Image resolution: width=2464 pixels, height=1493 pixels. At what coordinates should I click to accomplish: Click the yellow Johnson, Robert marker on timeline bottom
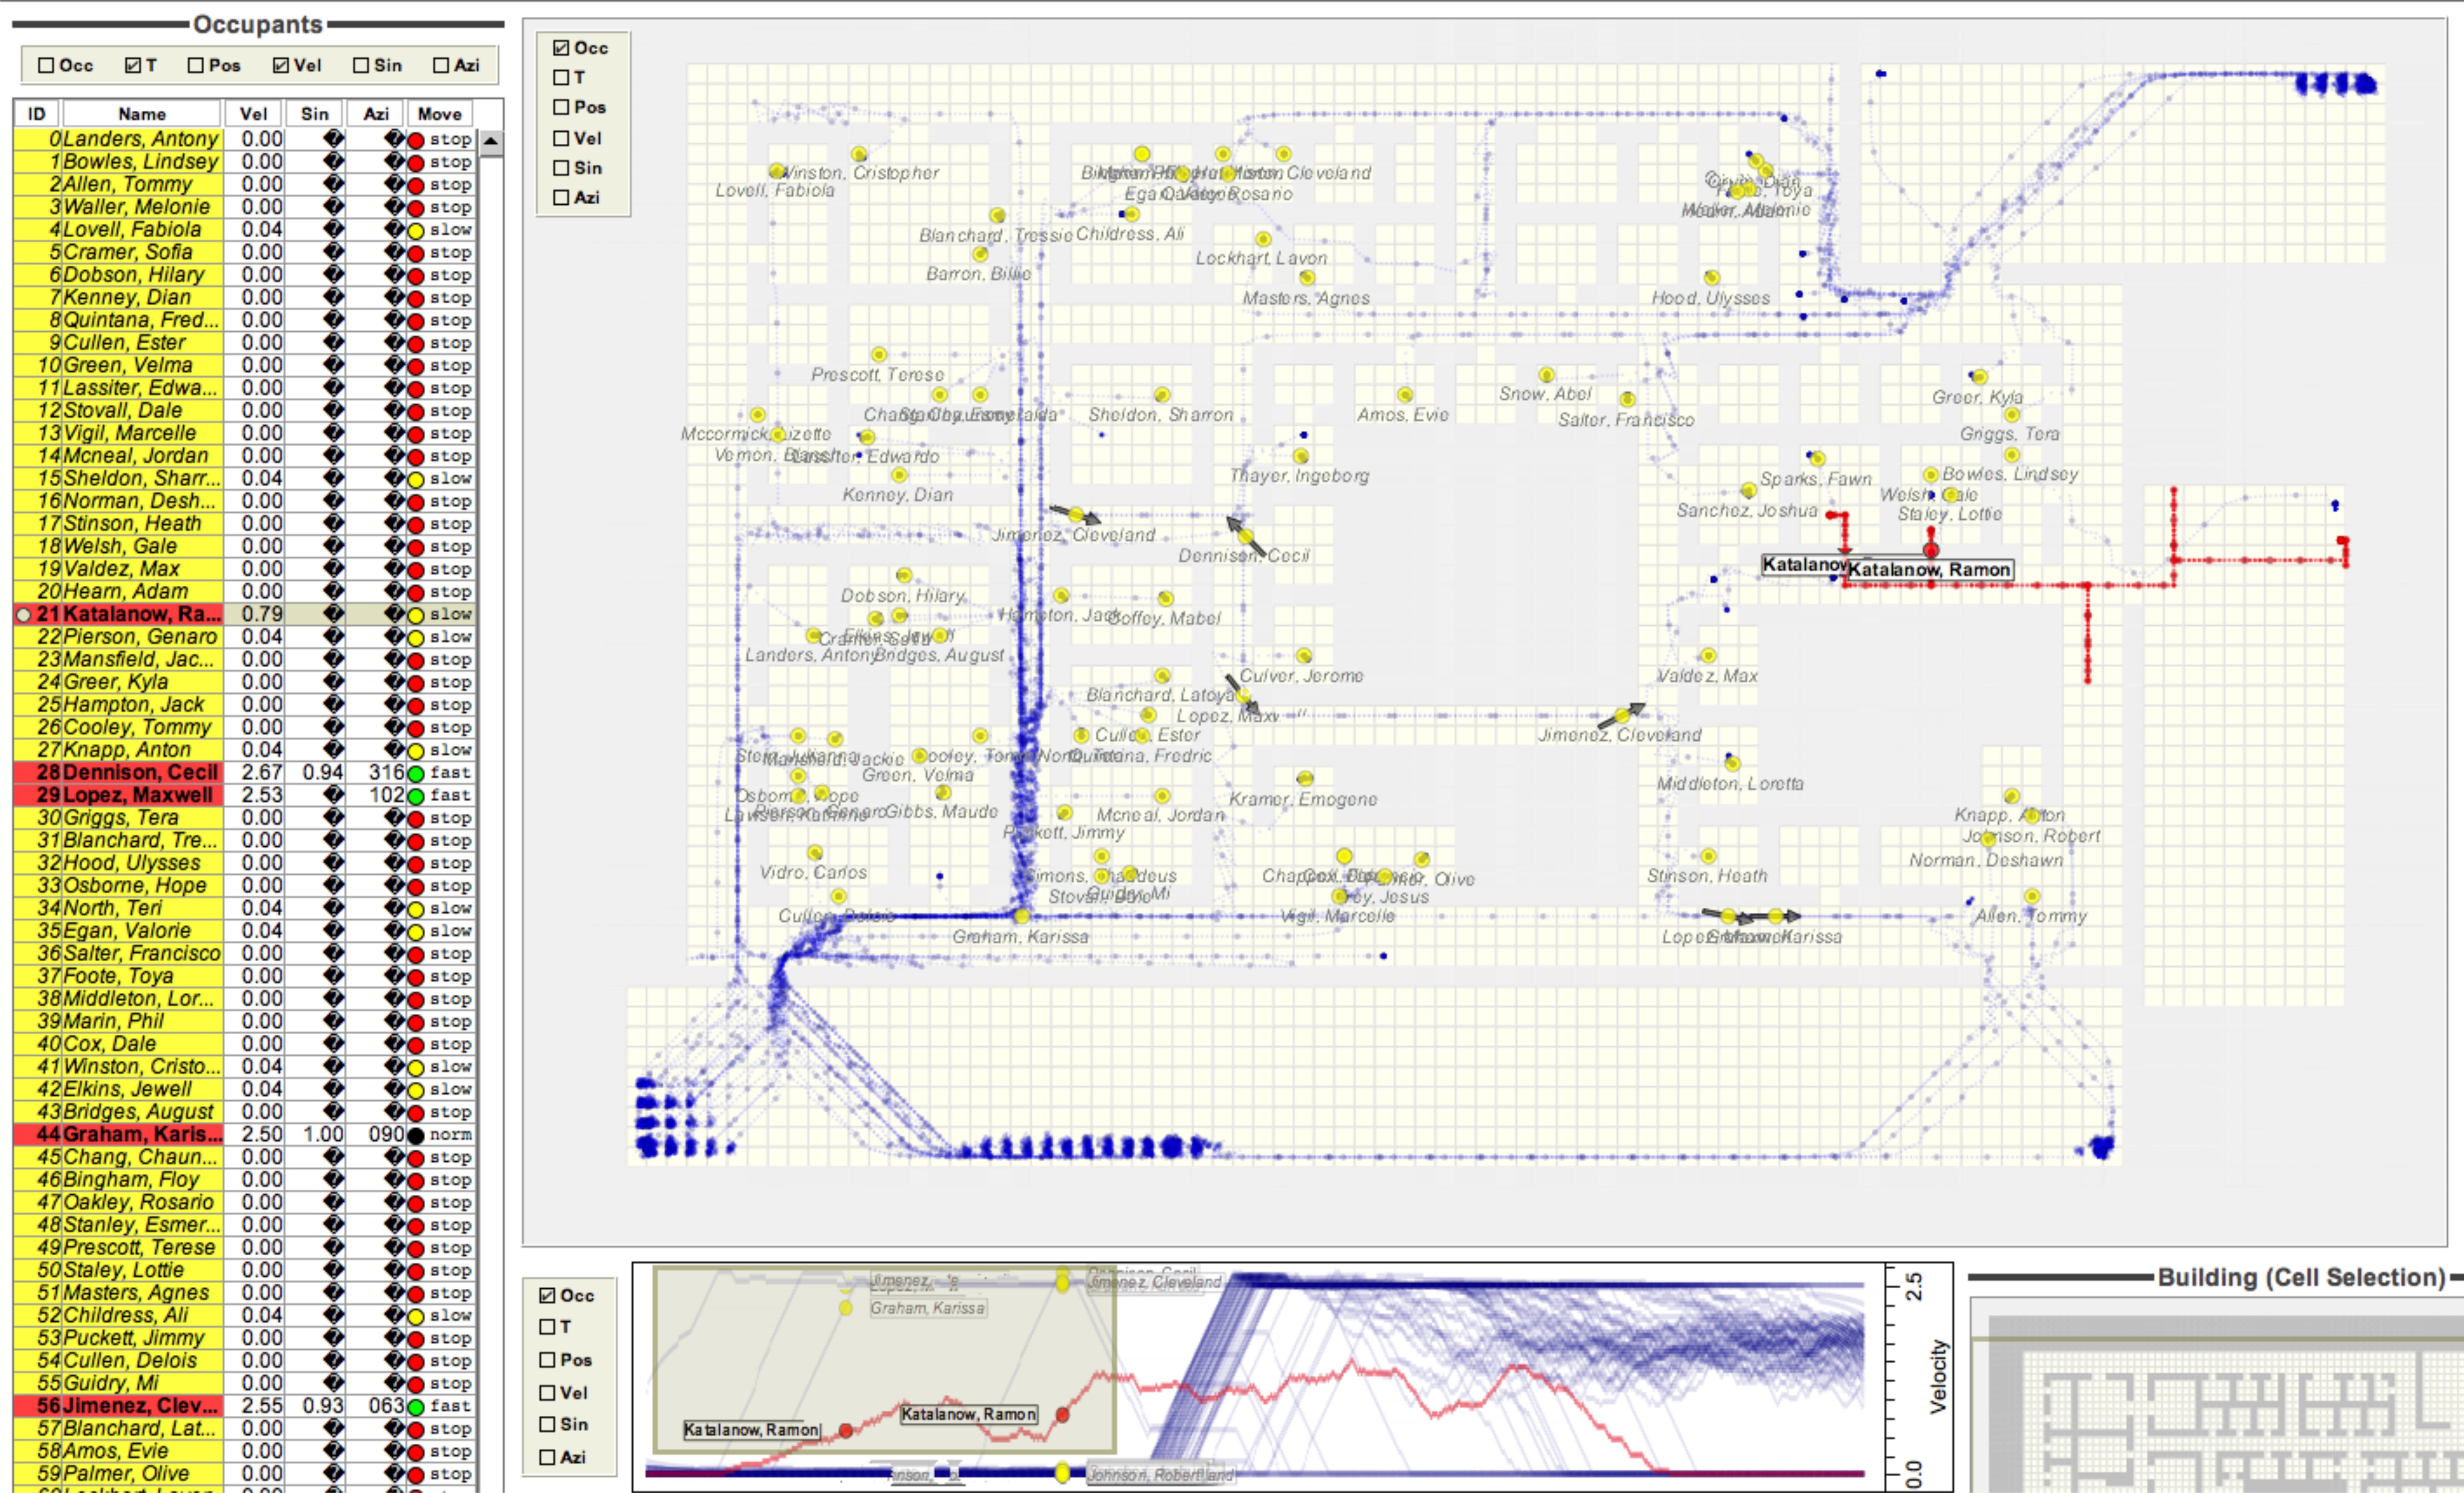click(1062, 1473)
